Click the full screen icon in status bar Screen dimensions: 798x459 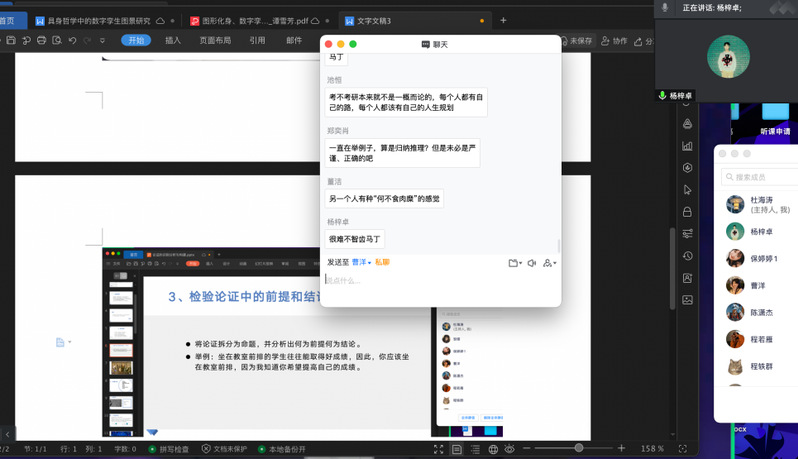(438, 450)
